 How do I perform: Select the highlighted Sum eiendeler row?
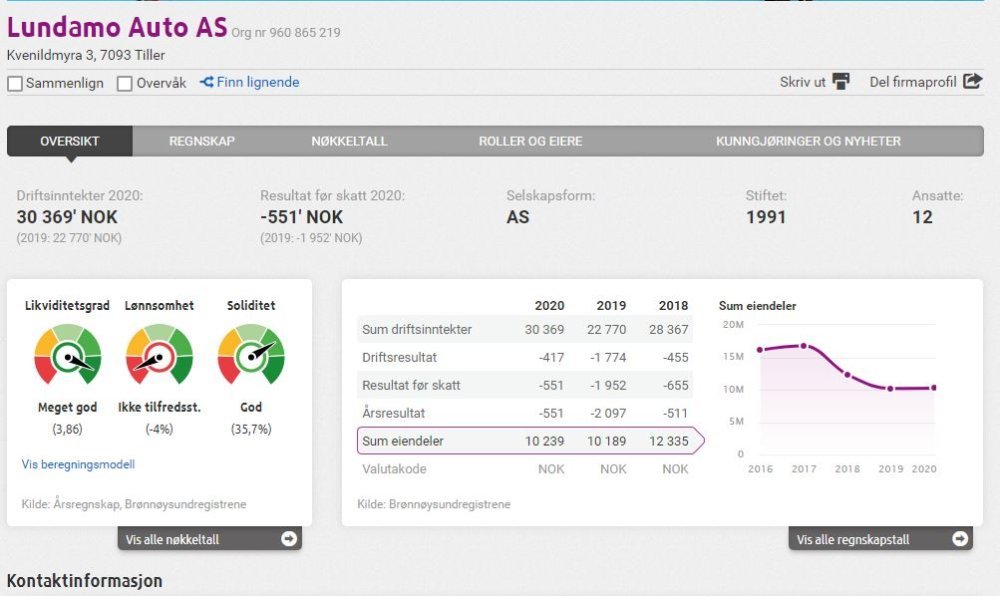click(x=530, y=440)
